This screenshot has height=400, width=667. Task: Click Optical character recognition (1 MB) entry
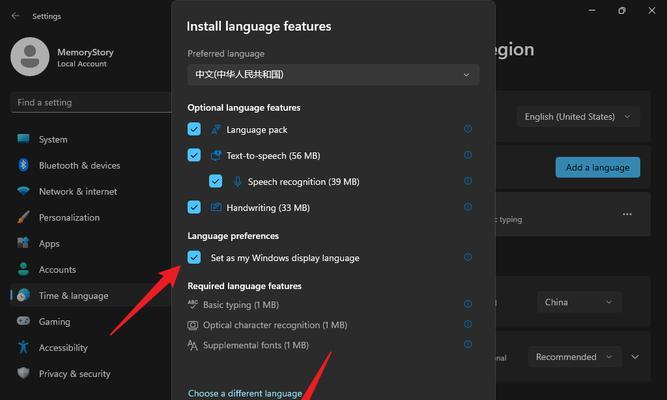tap(275, 325)
